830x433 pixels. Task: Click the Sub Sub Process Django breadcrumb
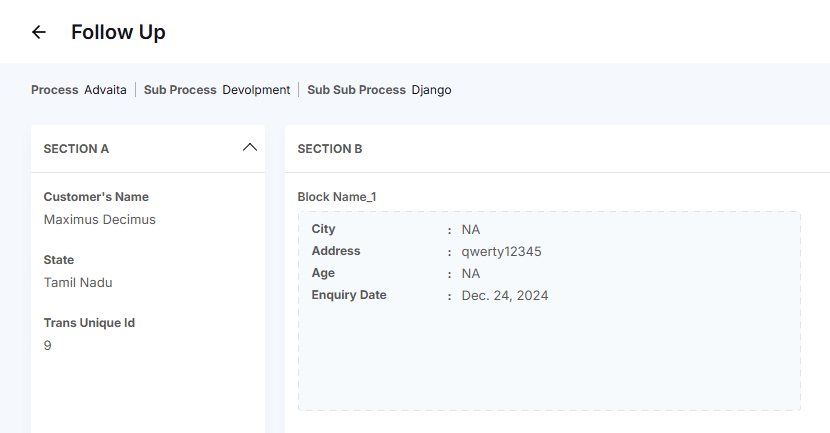(379, 90)
